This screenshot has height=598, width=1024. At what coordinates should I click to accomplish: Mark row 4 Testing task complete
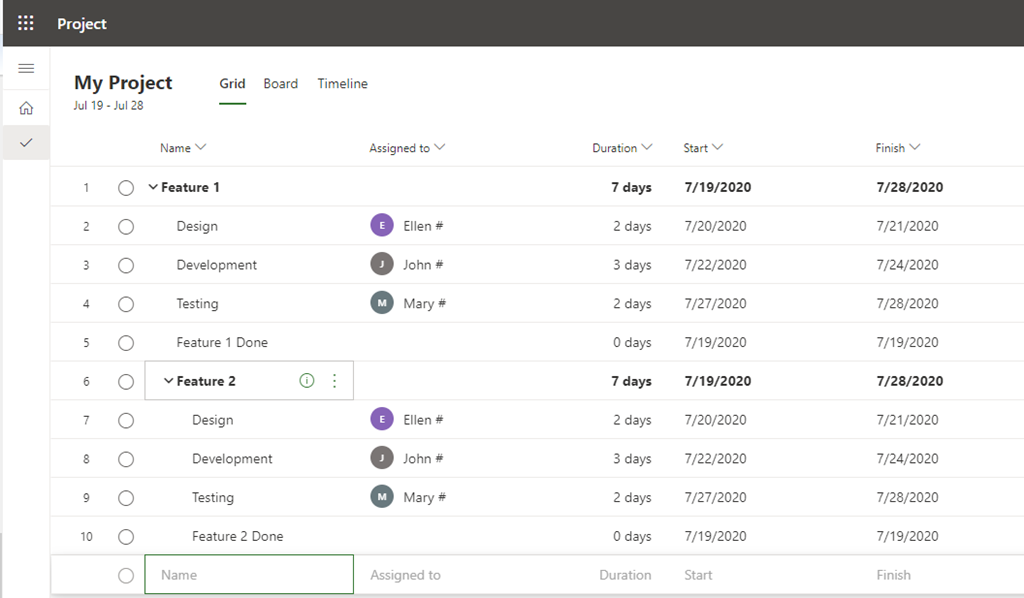pos(126,304)
